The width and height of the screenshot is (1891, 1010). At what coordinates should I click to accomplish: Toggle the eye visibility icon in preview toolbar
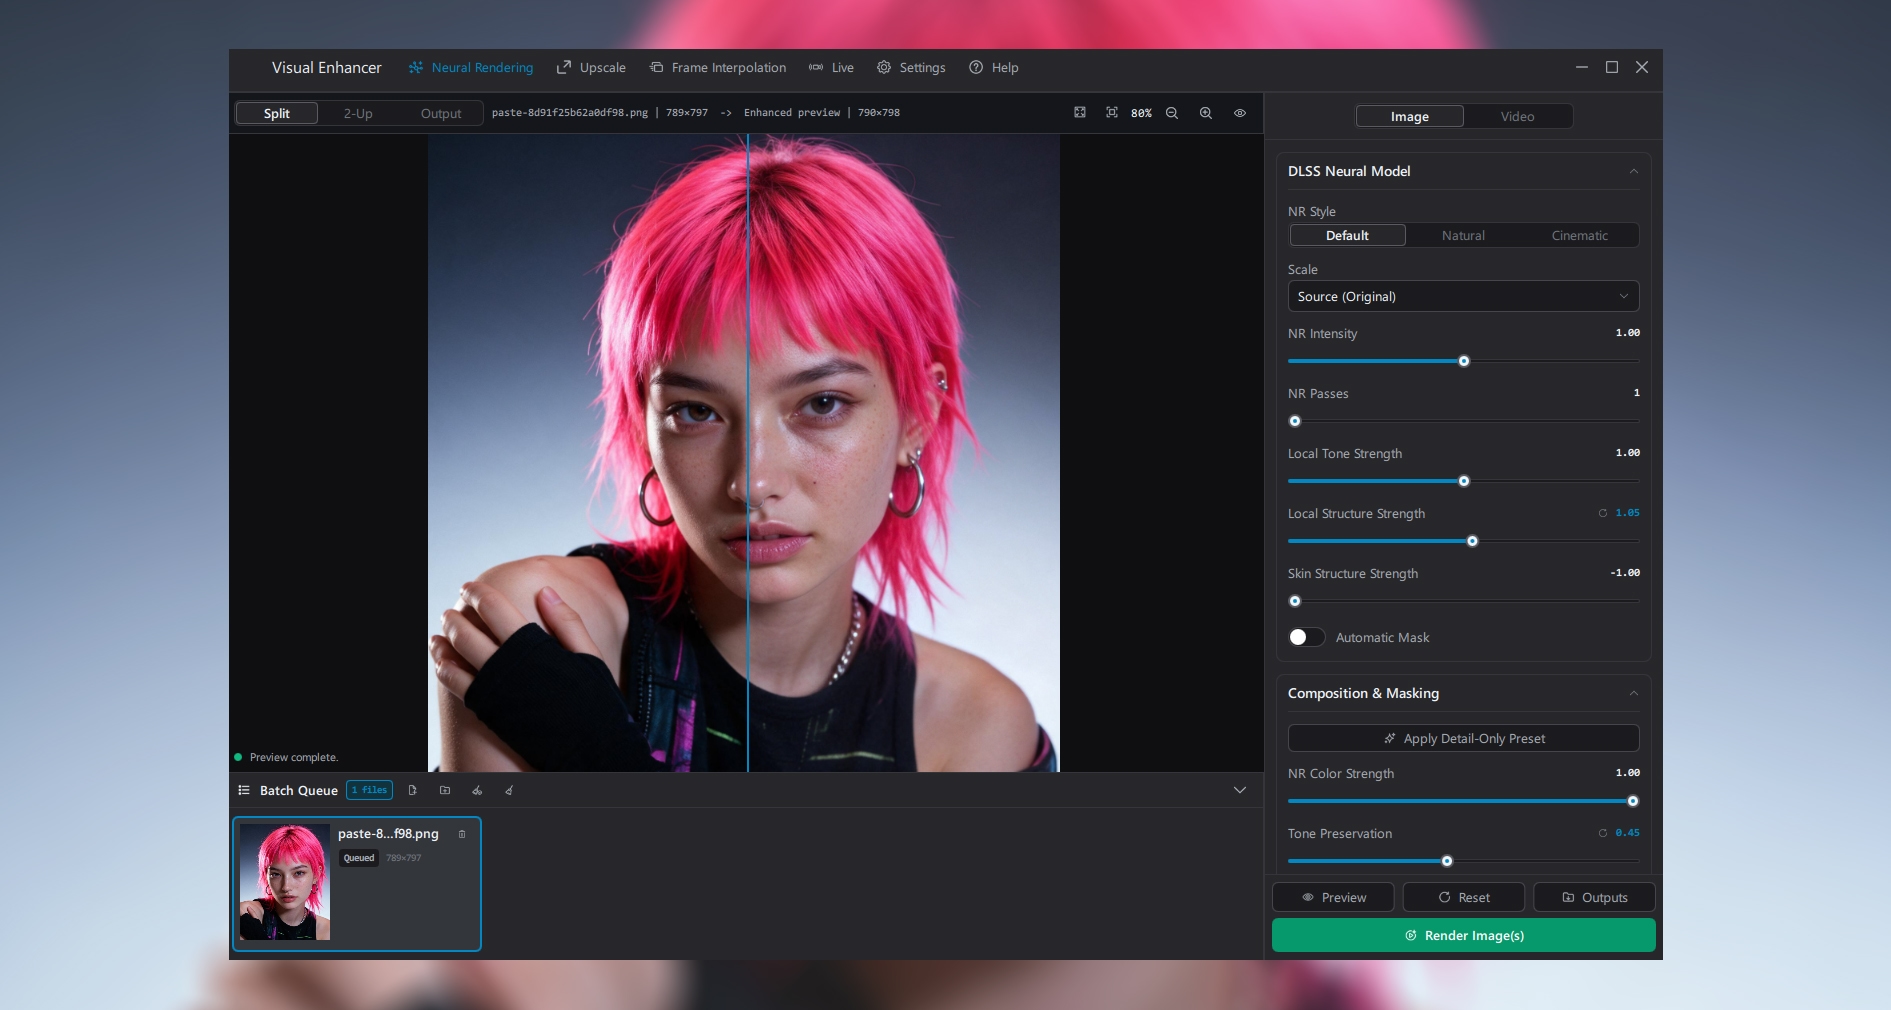(x=1240, y=113)
